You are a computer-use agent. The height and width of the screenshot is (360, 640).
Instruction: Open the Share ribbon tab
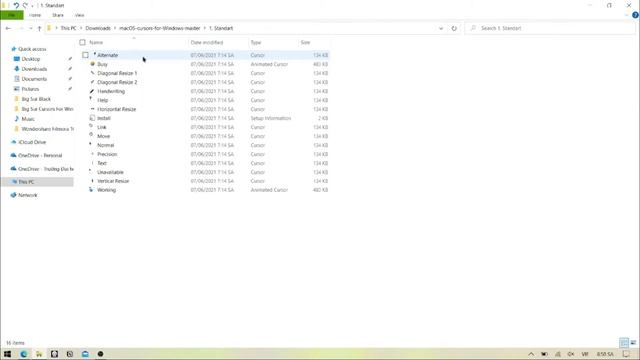pyautogui.click(x=58, y=15)
